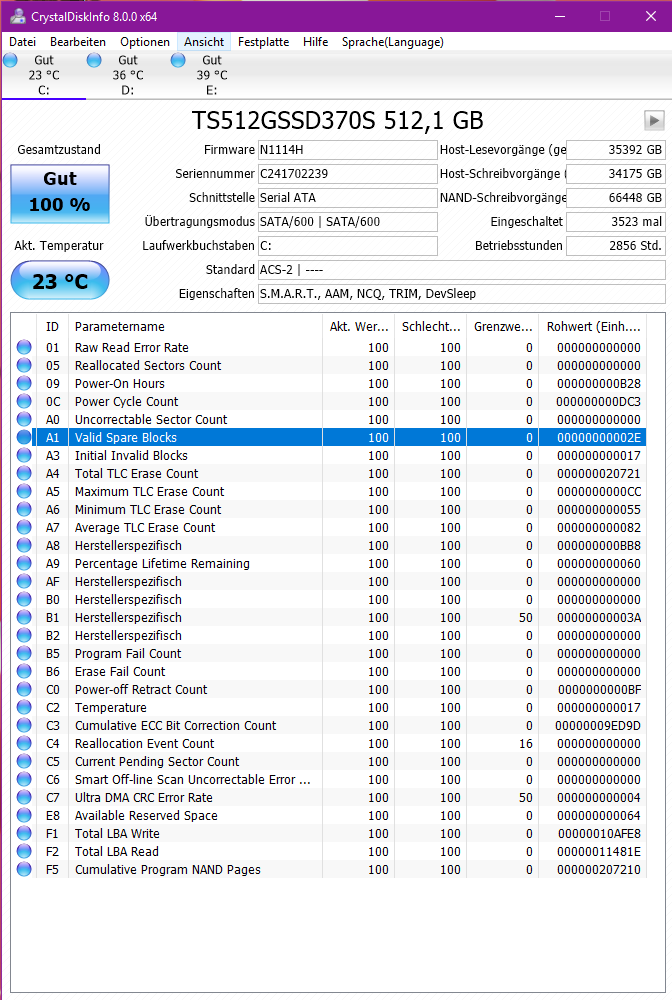Open the Sprache(Language) menu

(x=393, y=42)
